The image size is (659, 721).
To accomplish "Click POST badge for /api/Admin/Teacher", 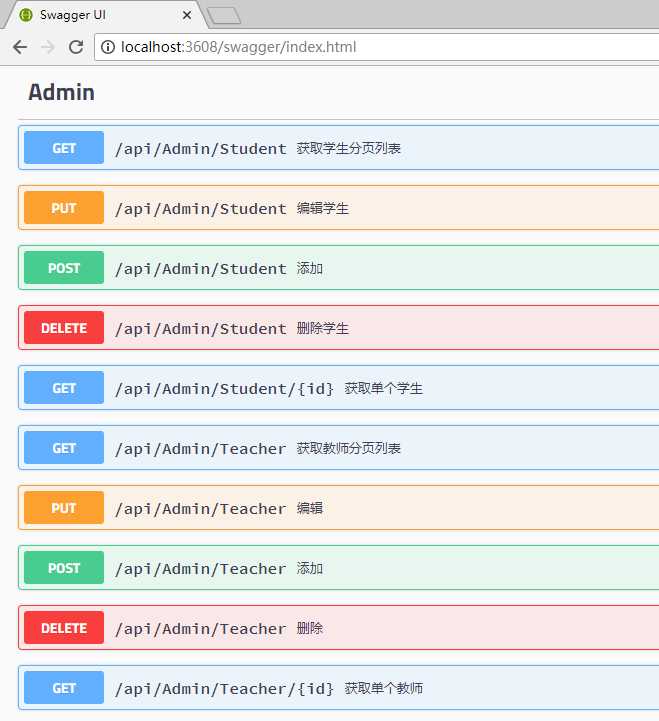I will click(64, 568).
